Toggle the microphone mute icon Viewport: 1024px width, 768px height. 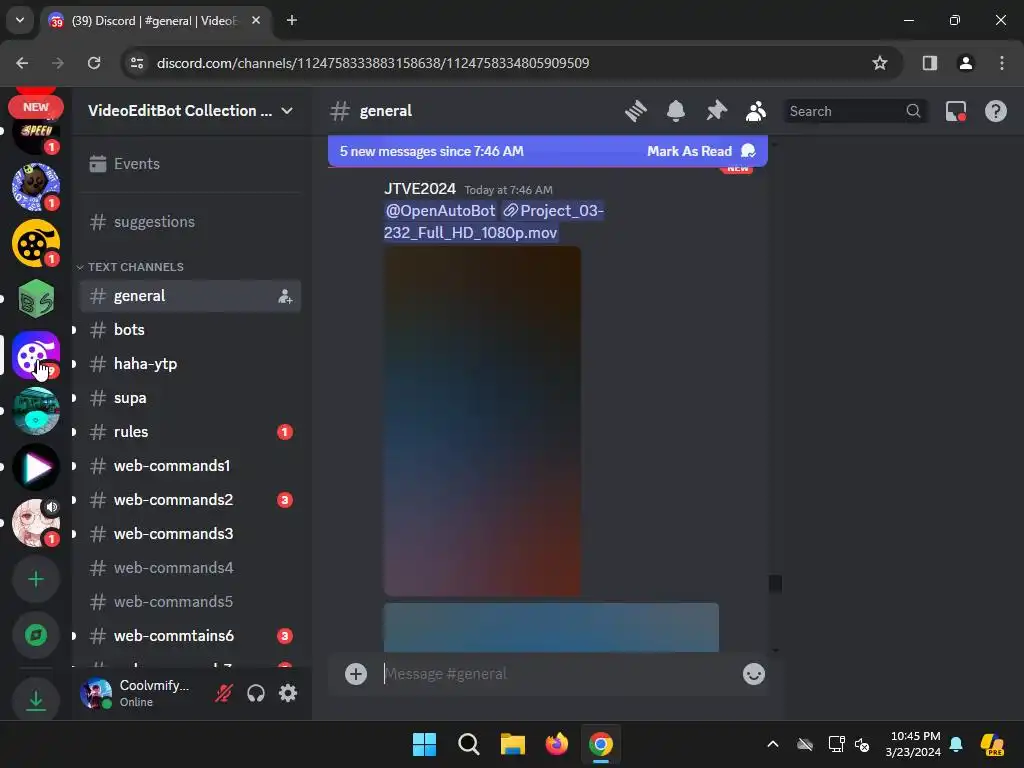pyautogui.click(x=224, y=693)
